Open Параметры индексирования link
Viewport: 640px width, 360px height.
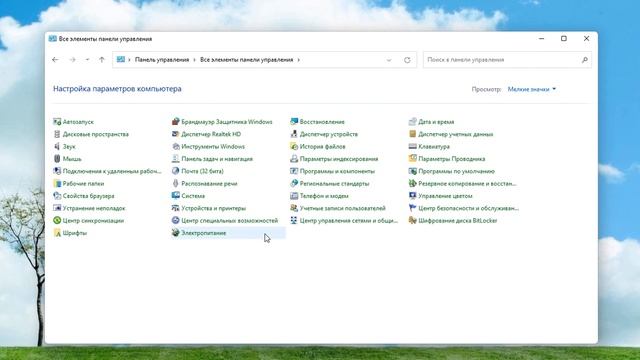coord(339,159)
